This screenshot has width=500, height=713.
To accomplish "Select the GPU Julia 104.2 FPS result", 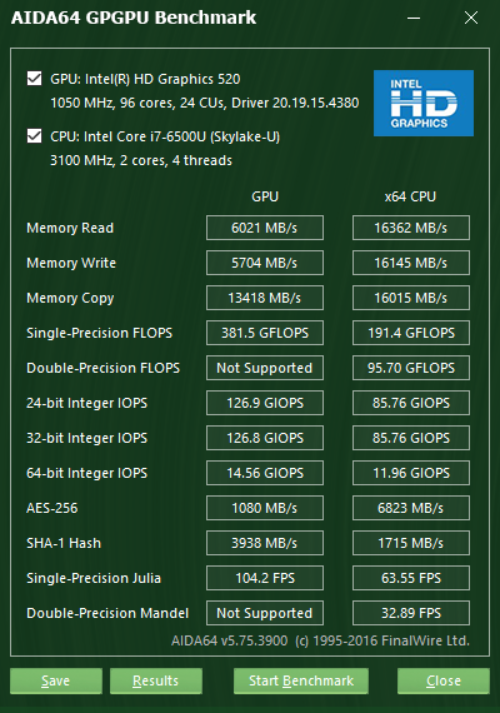I will 265,577.
